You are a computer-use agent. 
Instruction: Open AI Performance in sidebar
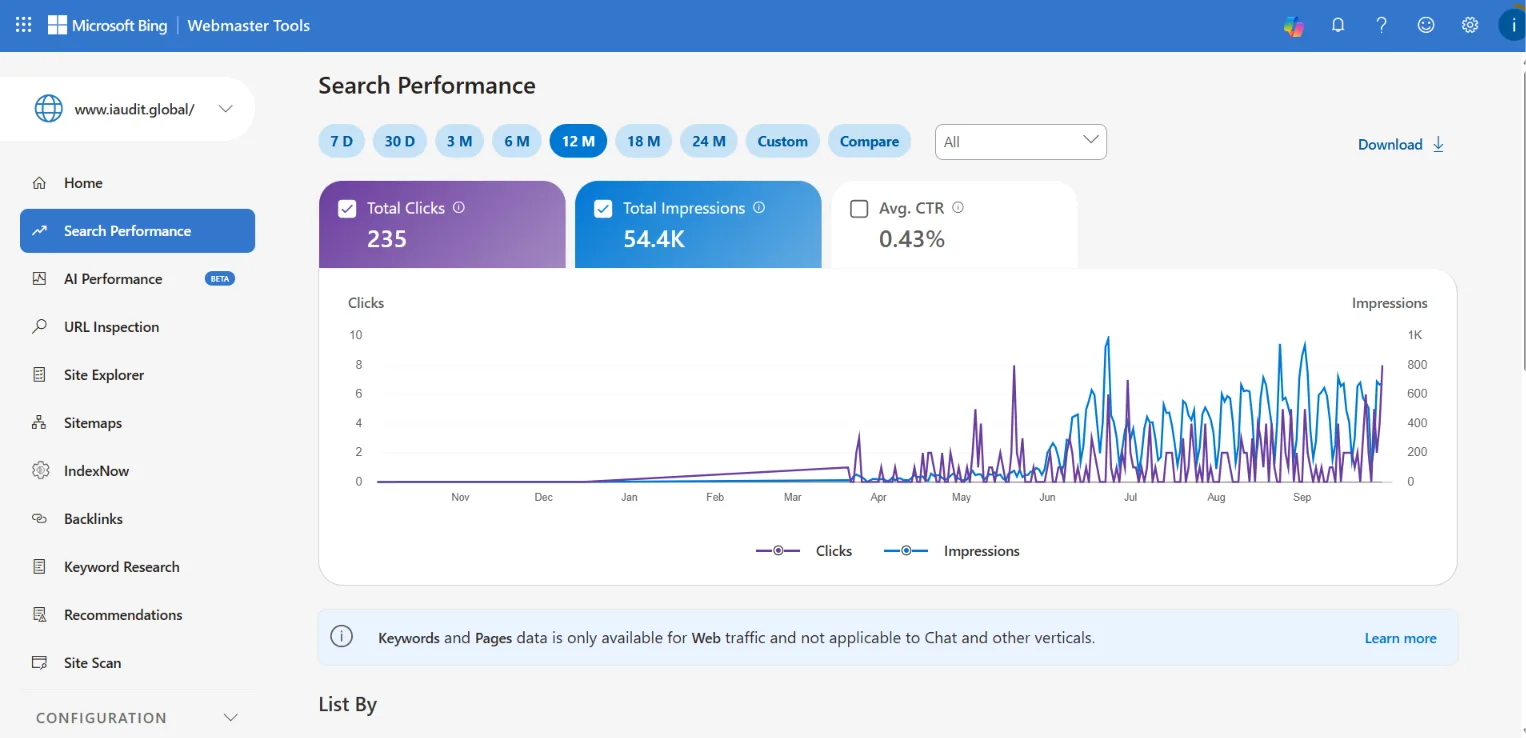click(x=137, y=279)
